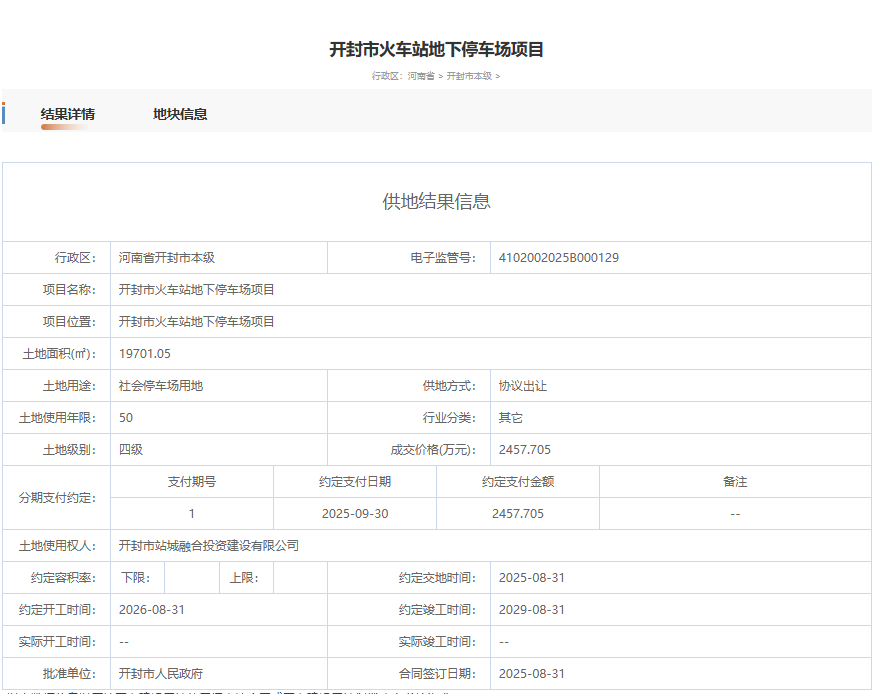This screenshot has height=694, width=873.
Task: Click the supply method value 协议出让
Action: (x=523, y=386)
